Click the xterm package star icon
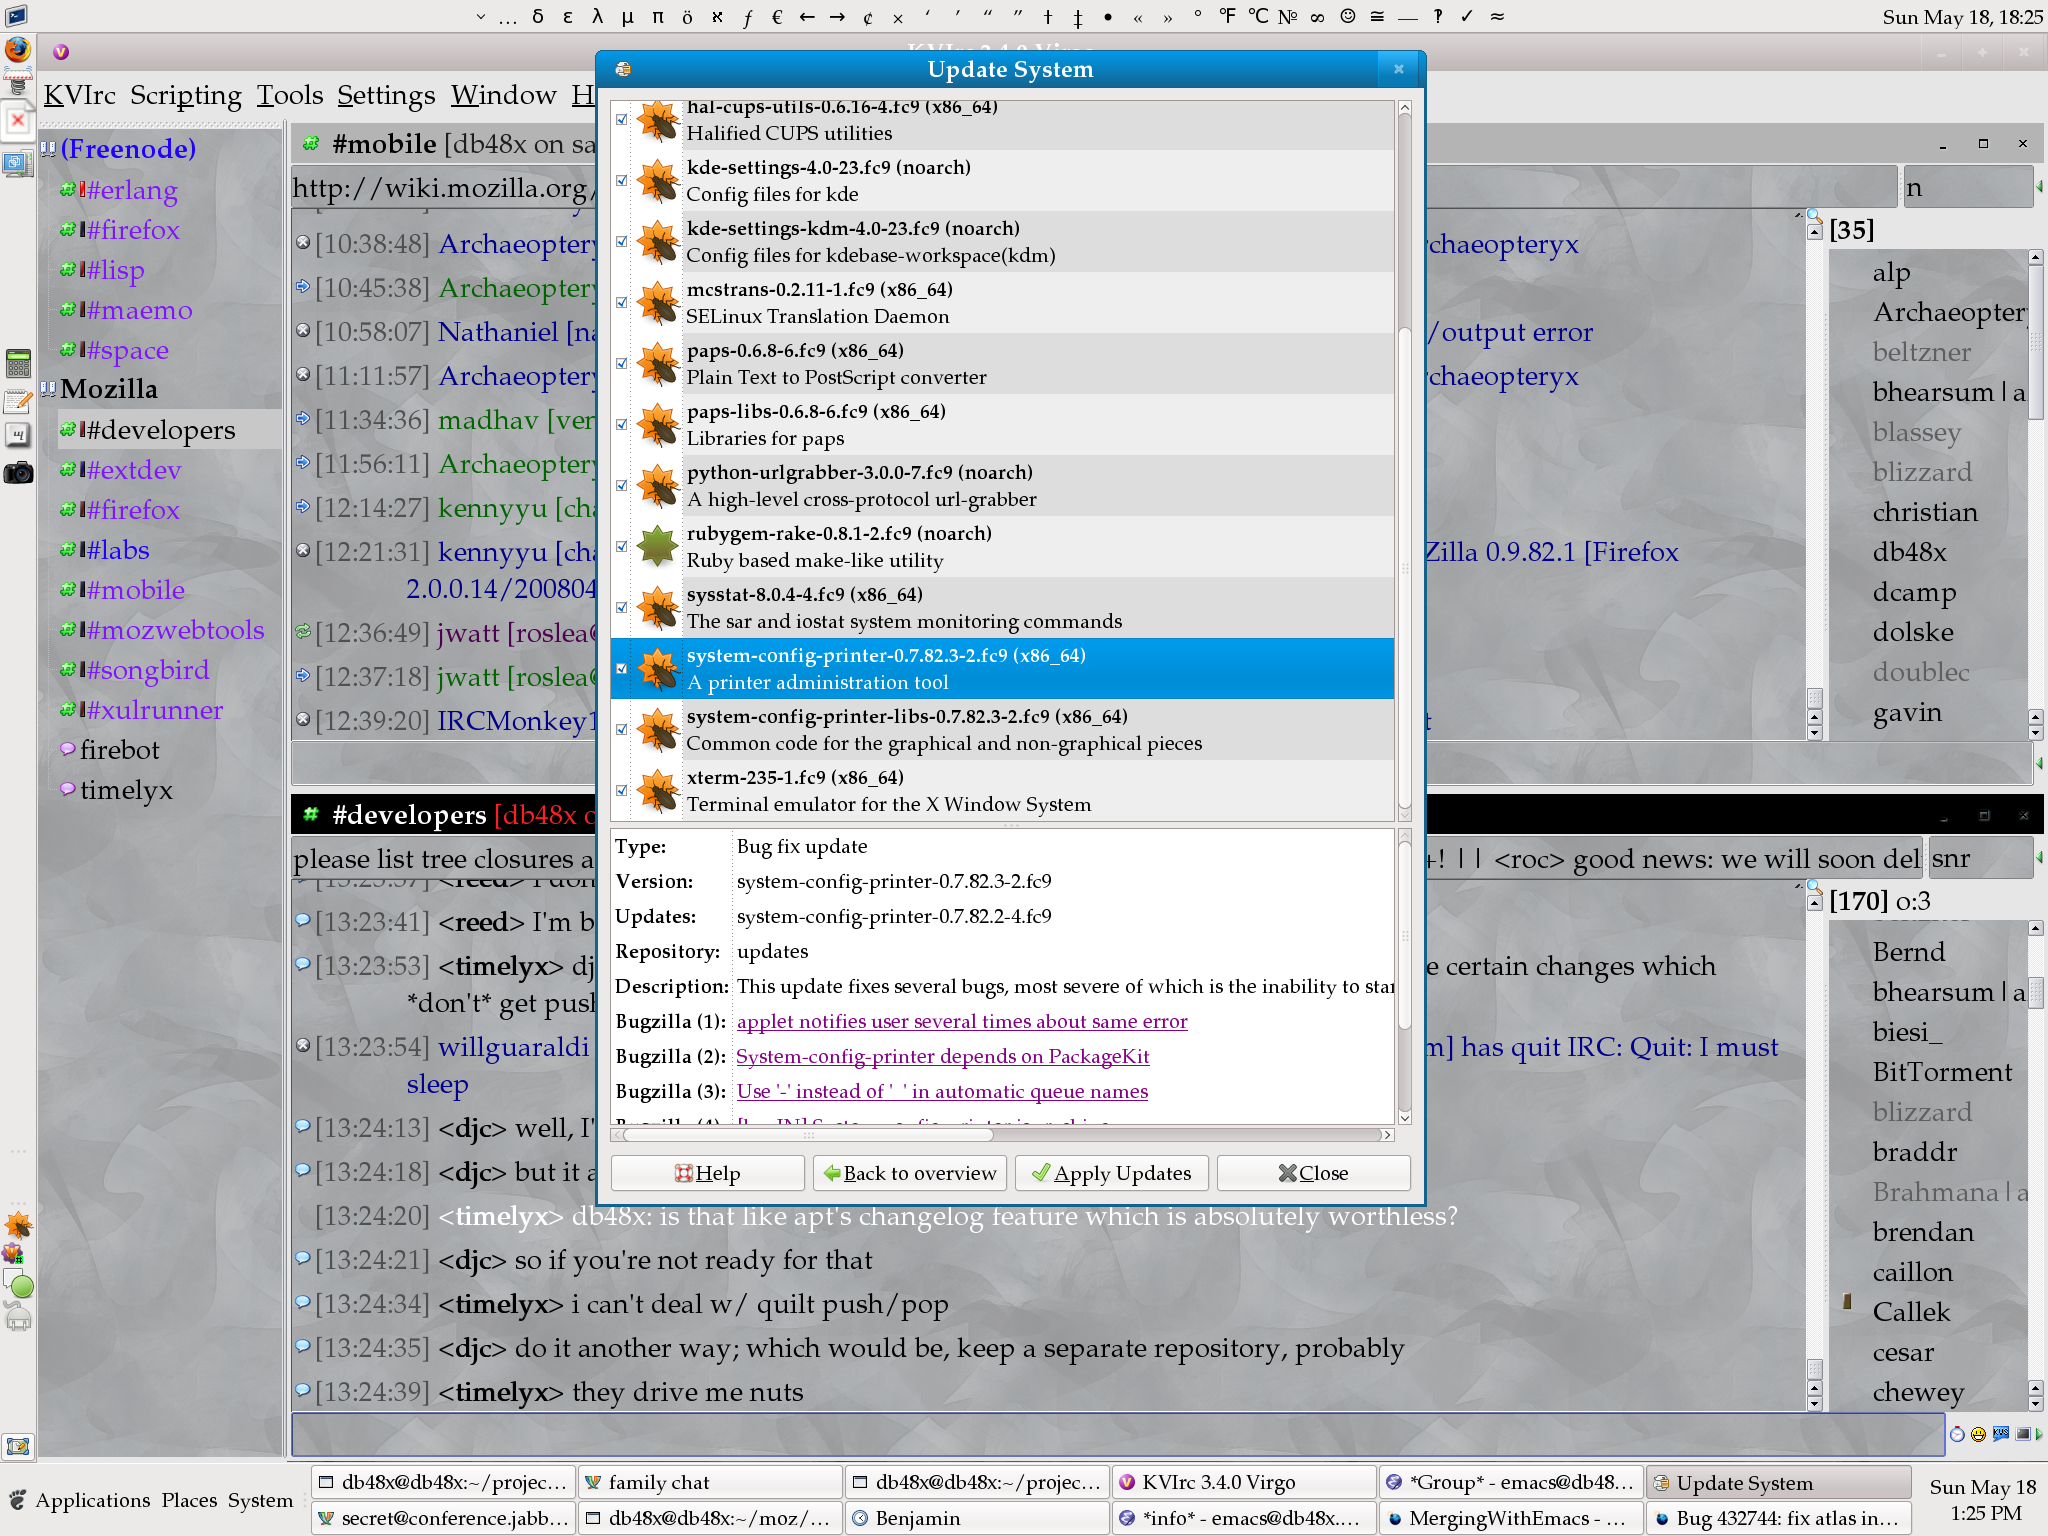Viewport: 2048px width, 1536px height. (x=658, y=791)
